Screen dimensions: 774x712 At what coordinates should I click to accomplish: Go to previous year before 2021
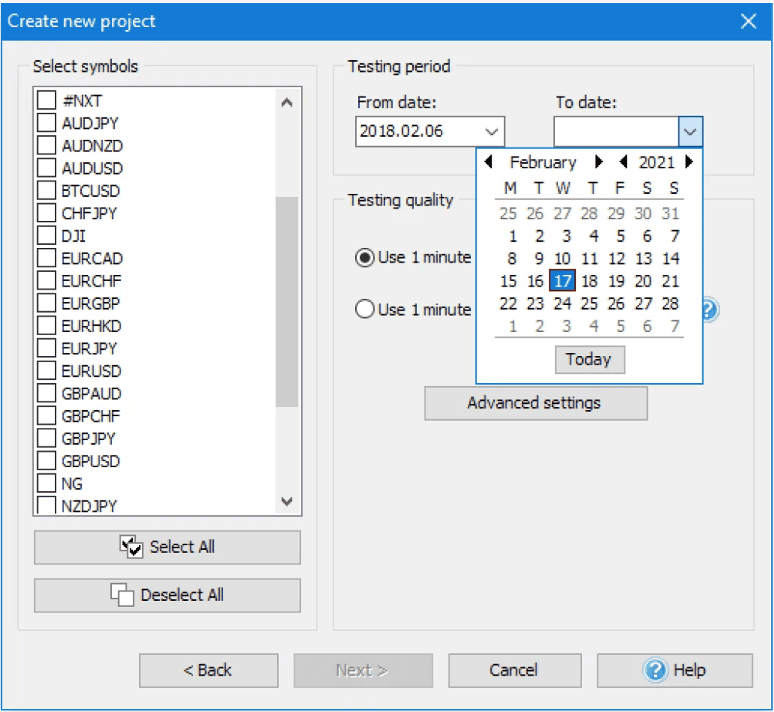623,162
